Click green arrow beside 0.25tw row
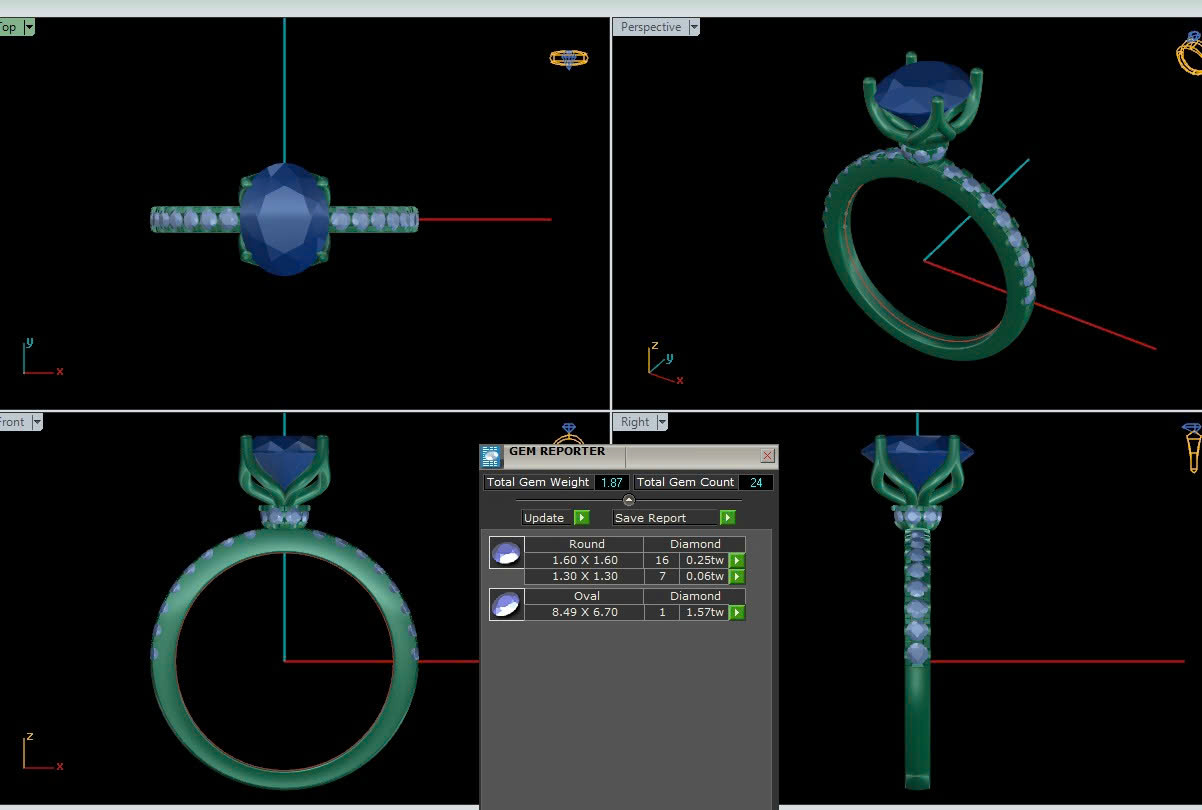Viewport: 1202px width, 810px height. click(737, 561)
